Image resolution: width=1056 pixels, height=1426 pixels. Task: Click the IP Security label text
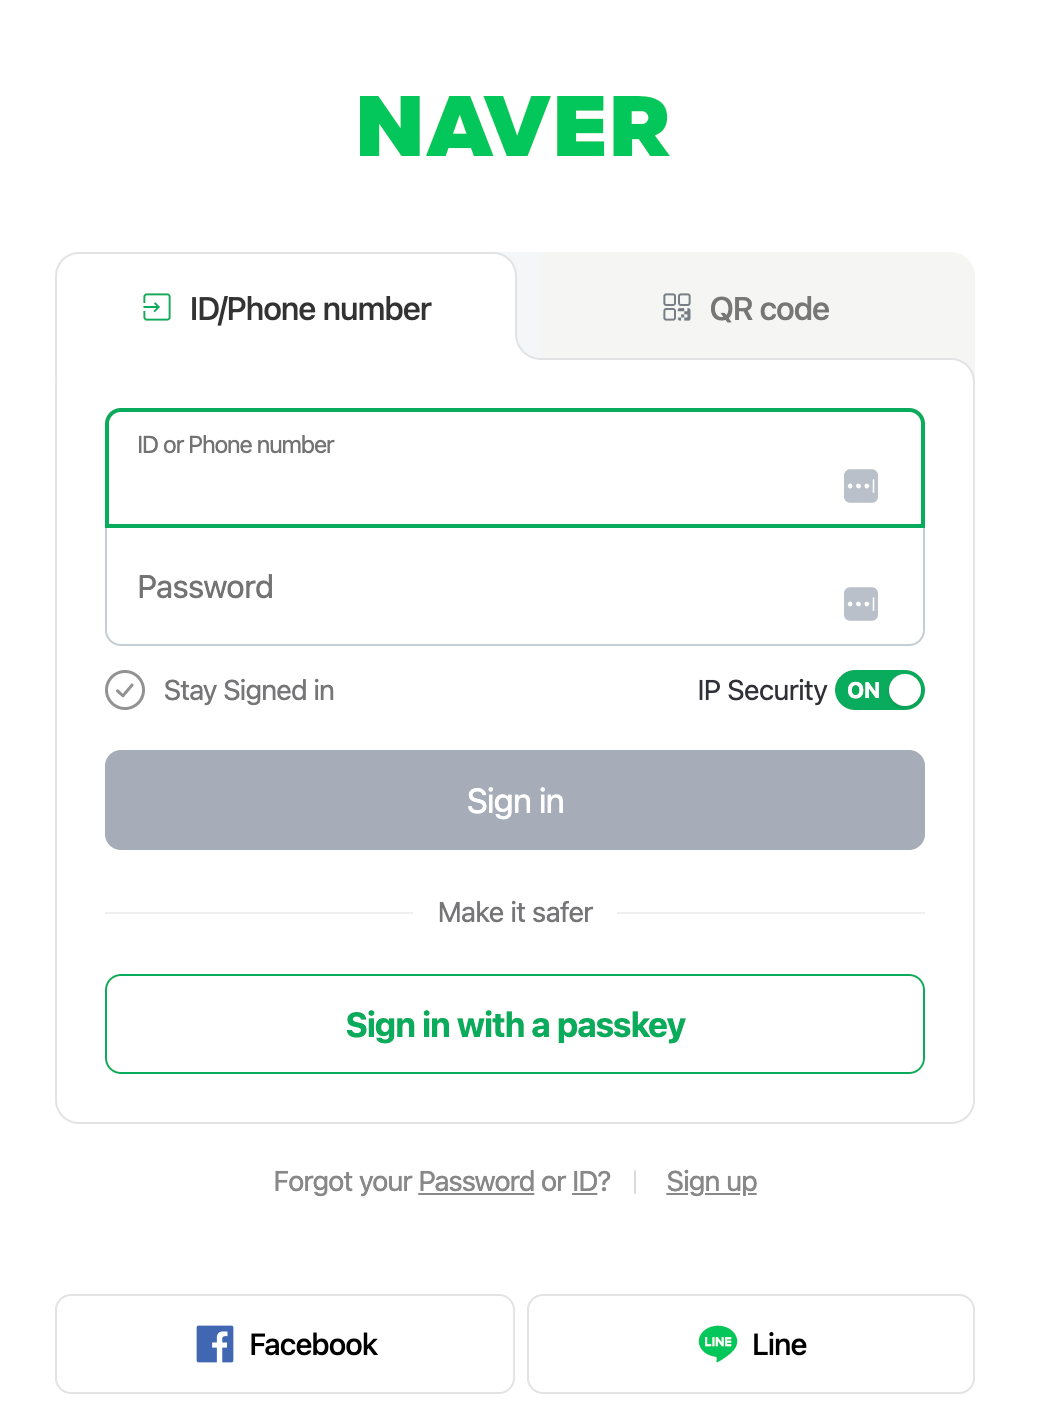tap(762, 690)
